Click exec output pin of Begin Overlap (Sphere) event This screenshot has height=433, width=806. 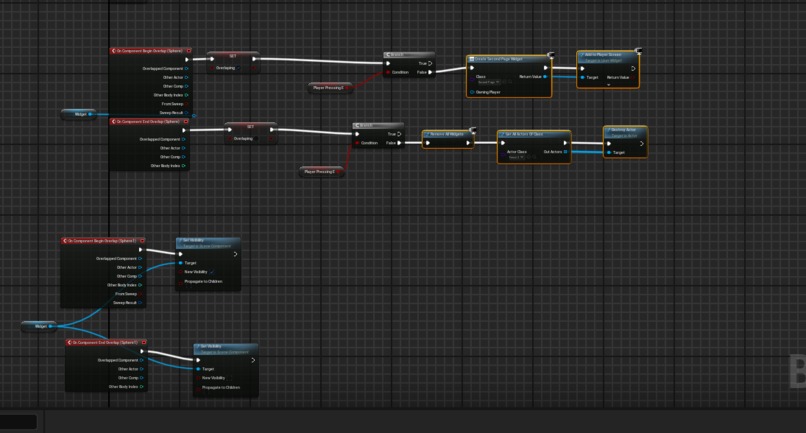pos(187,60)
